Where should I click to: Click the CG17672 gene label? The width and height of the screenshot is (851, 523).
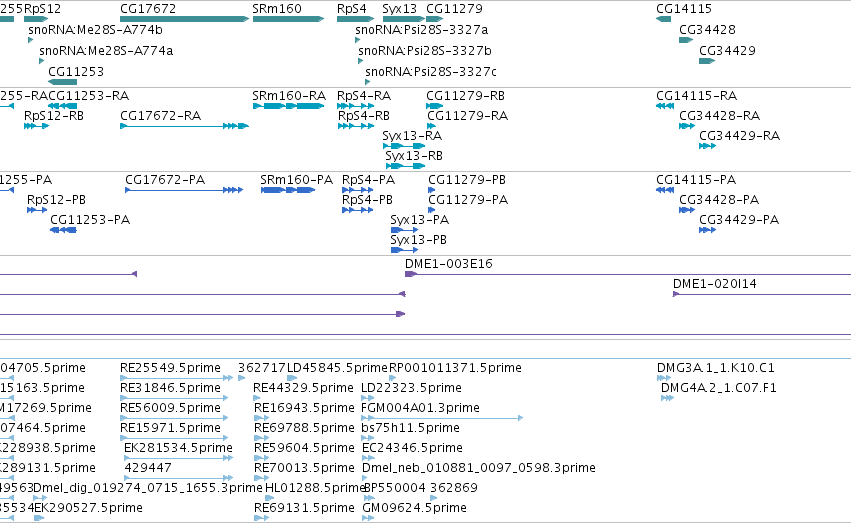(x=148, y=9)
